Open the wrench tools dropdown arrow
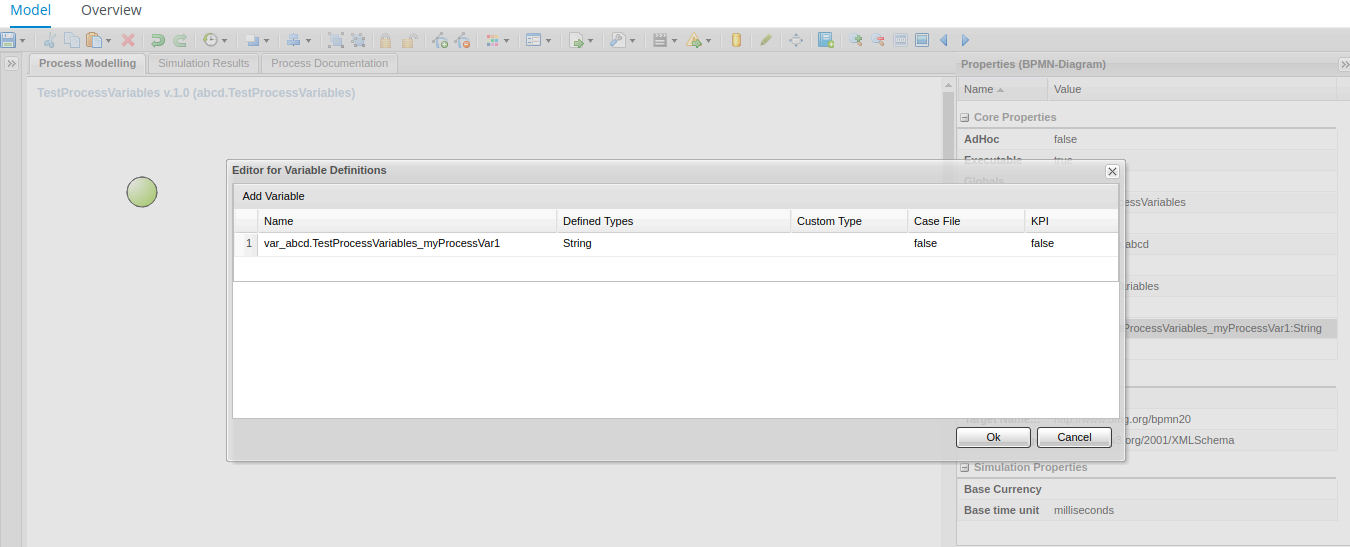 click(x=632, y=41)
